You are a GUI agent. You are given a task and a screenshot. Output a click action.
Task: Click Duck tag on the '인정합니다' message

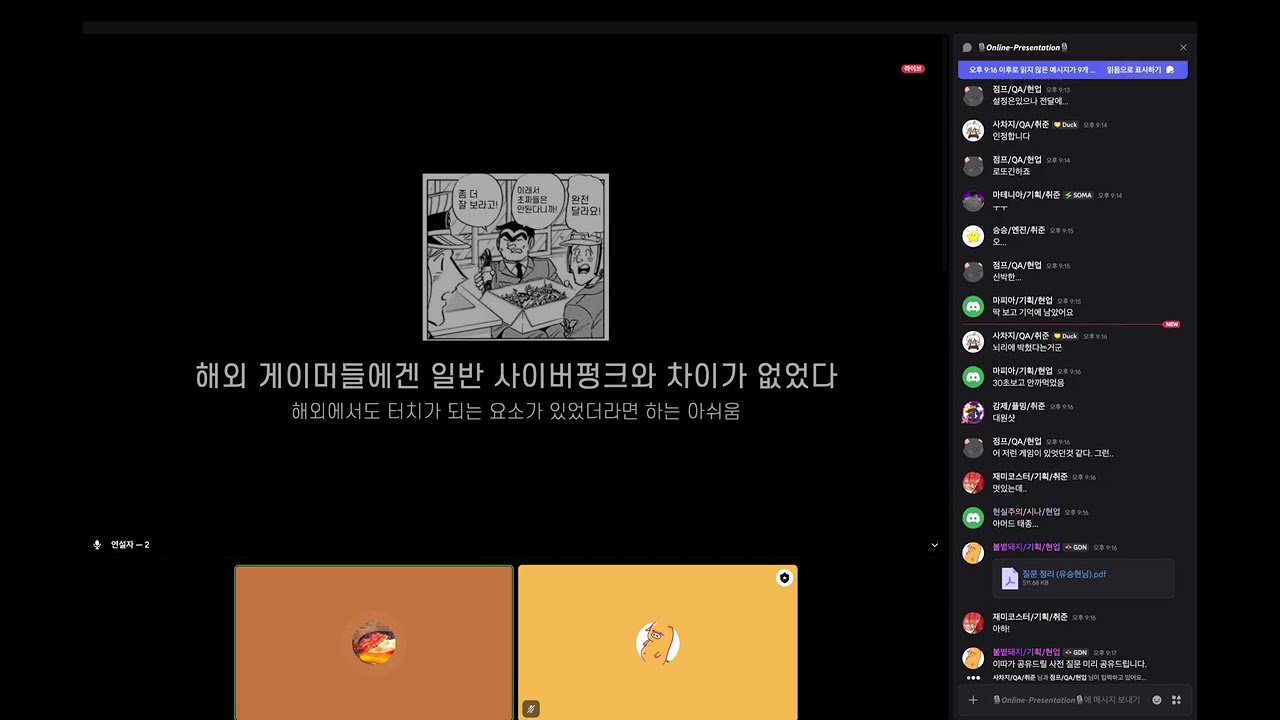(1066, 125)
